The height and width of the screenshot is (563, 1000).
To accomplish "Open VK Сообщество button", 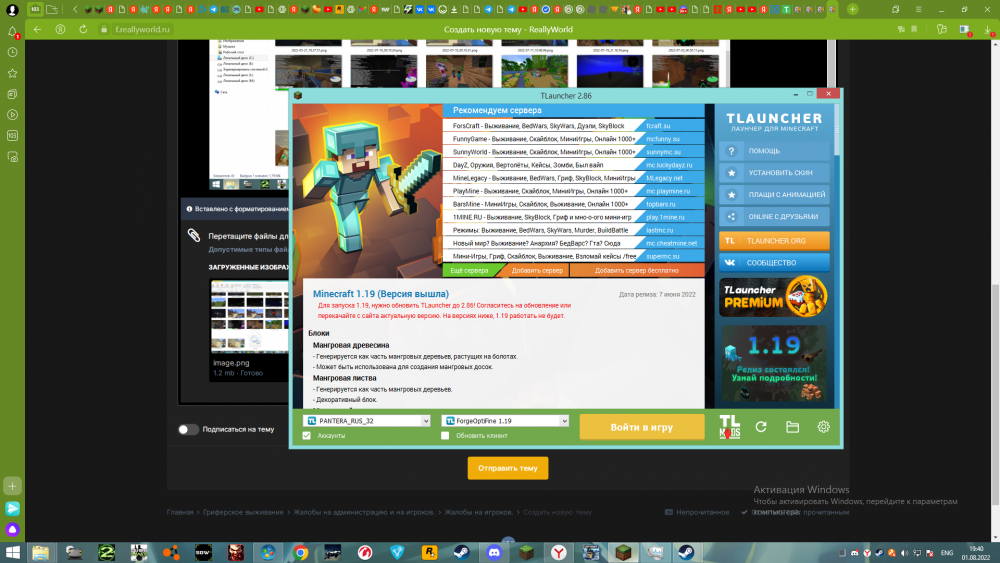I will tap(774, 263).
